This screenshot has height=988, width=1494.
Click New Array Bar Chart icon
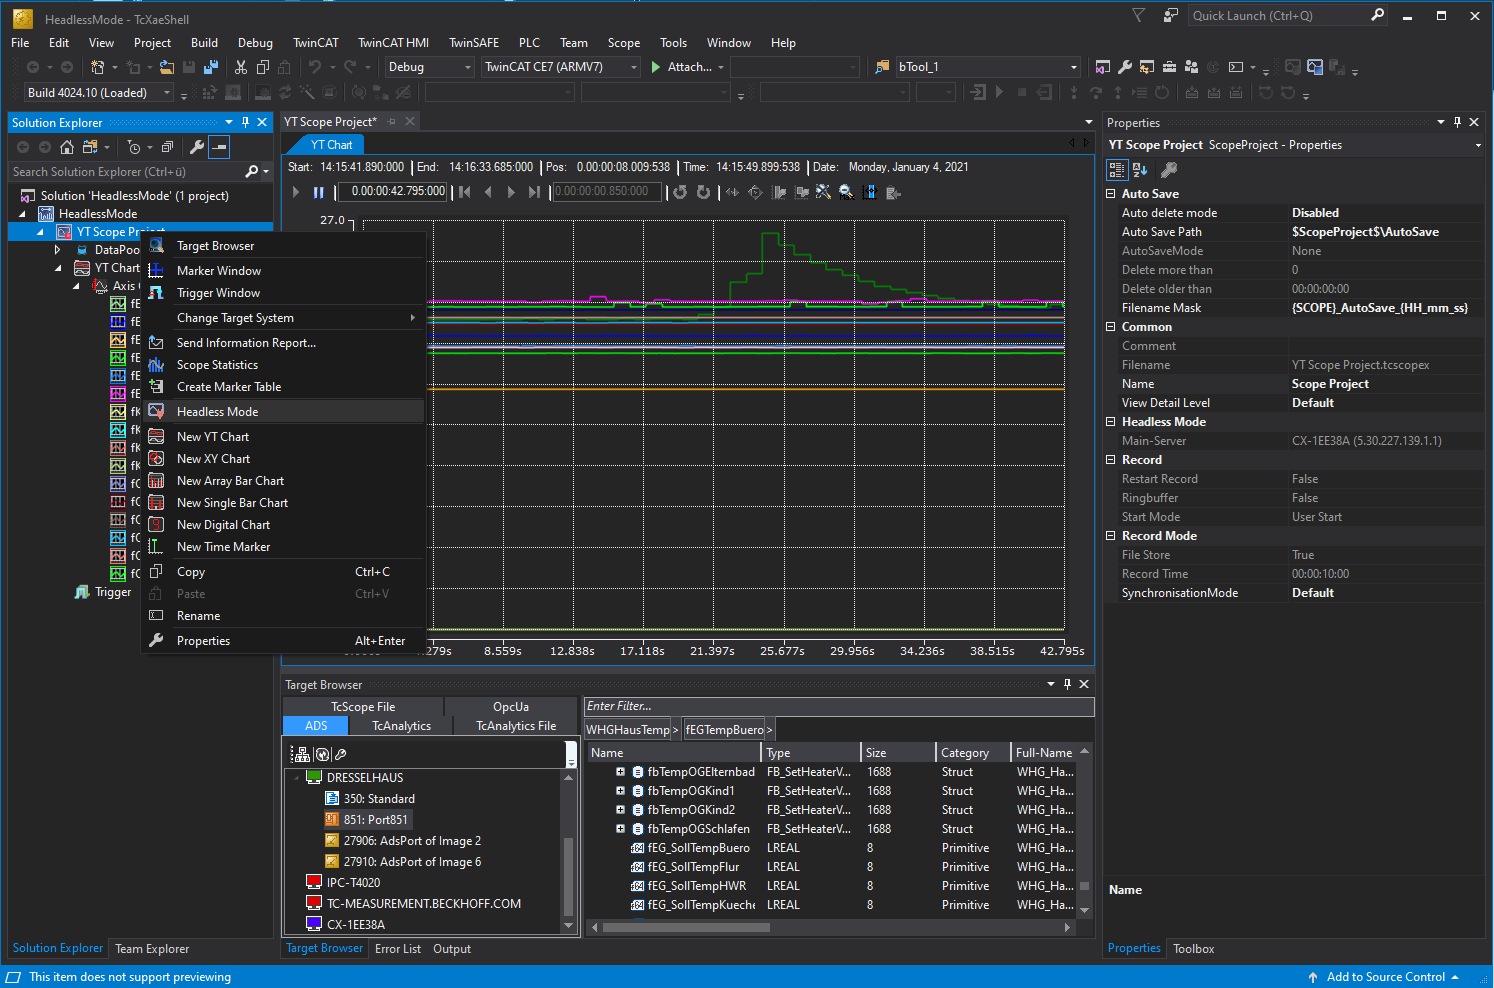pos(156,481)
